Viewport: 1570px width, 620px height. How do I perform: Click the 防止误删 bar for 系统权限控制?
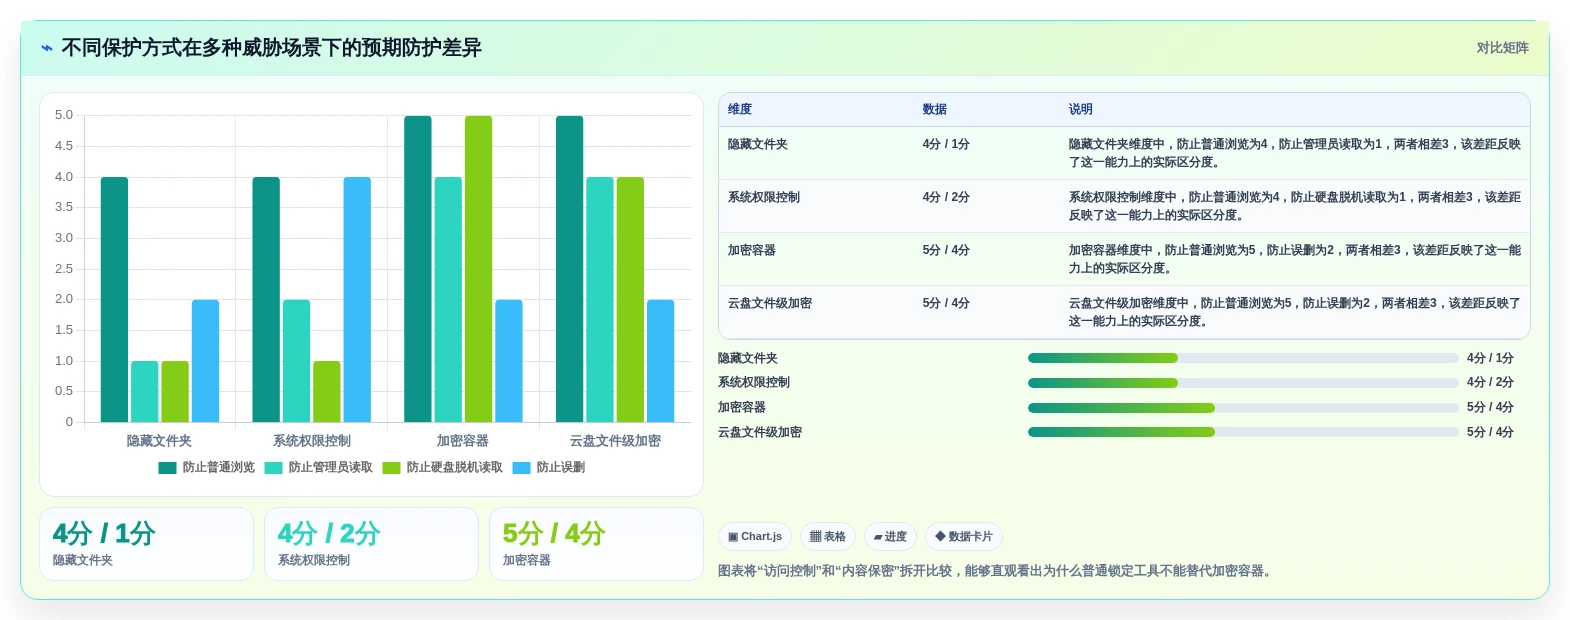pyautogui.click(x=357, y=299)
